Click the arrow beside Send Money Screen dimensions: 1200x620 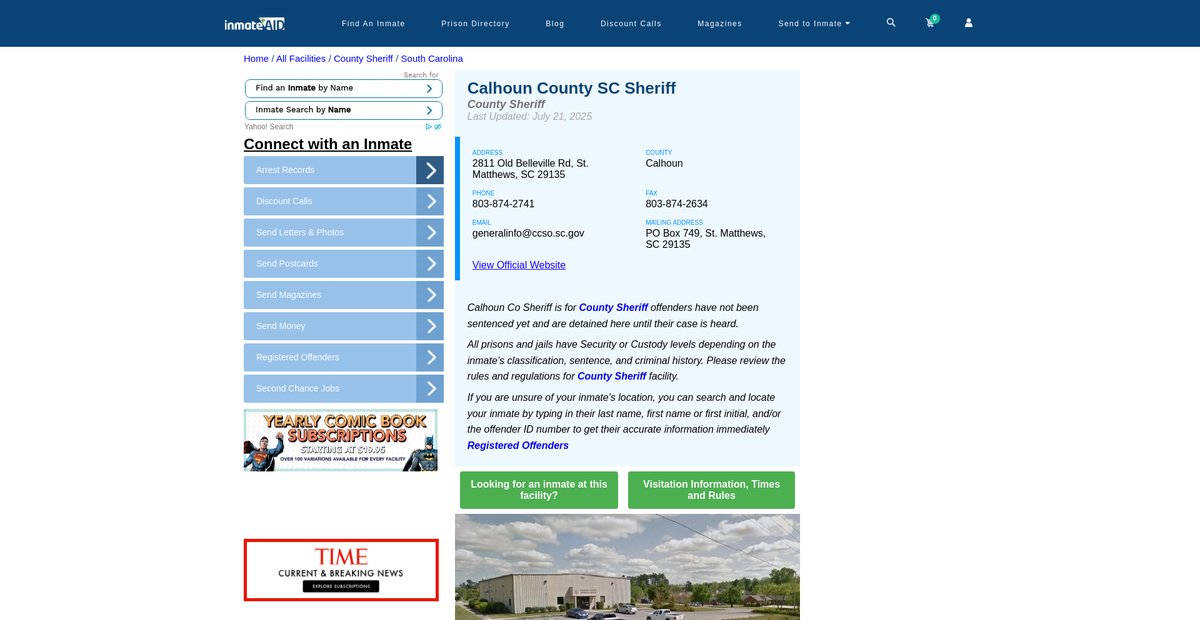pyautogui.click(x=430, y=326)
